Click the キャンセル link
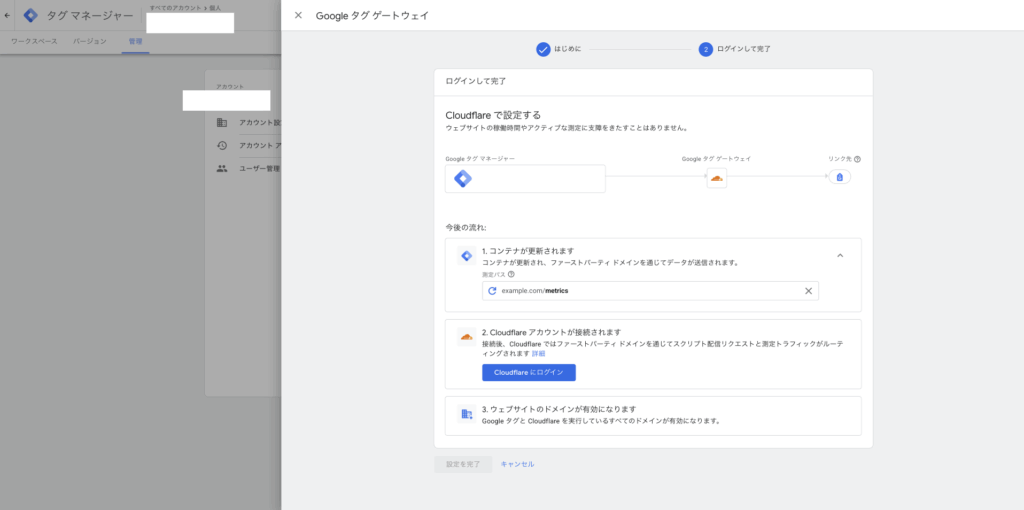Image resolution: width=1024 pixels, height=510 pixels. tap(517, 464)
